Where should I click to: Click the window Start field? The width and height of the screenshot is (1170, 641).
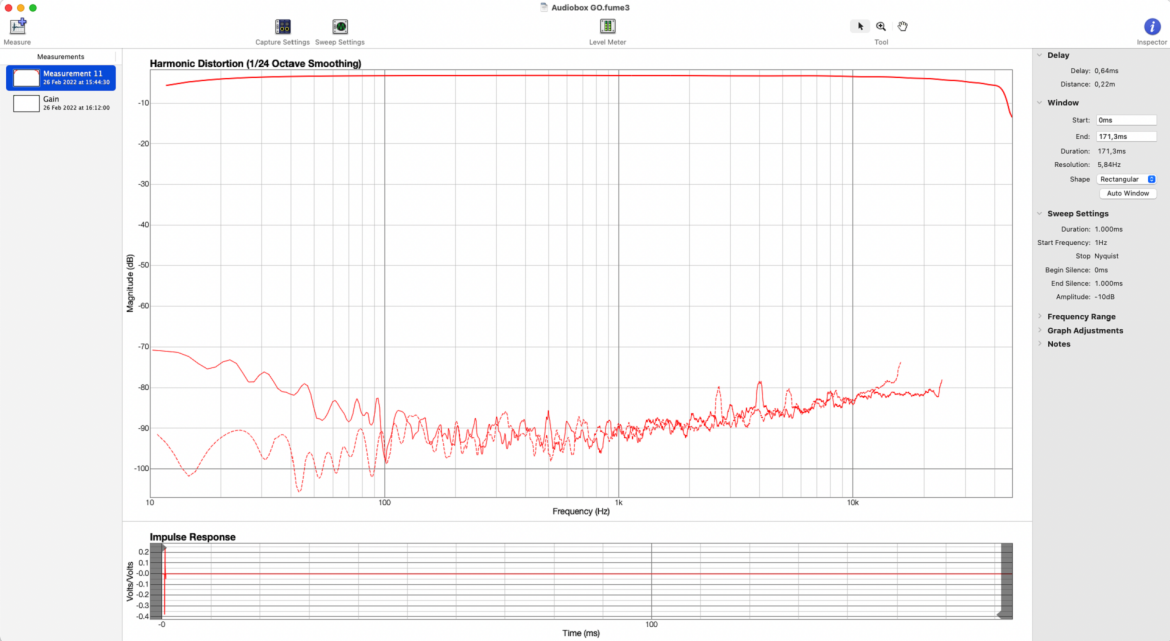[1126, 120]
